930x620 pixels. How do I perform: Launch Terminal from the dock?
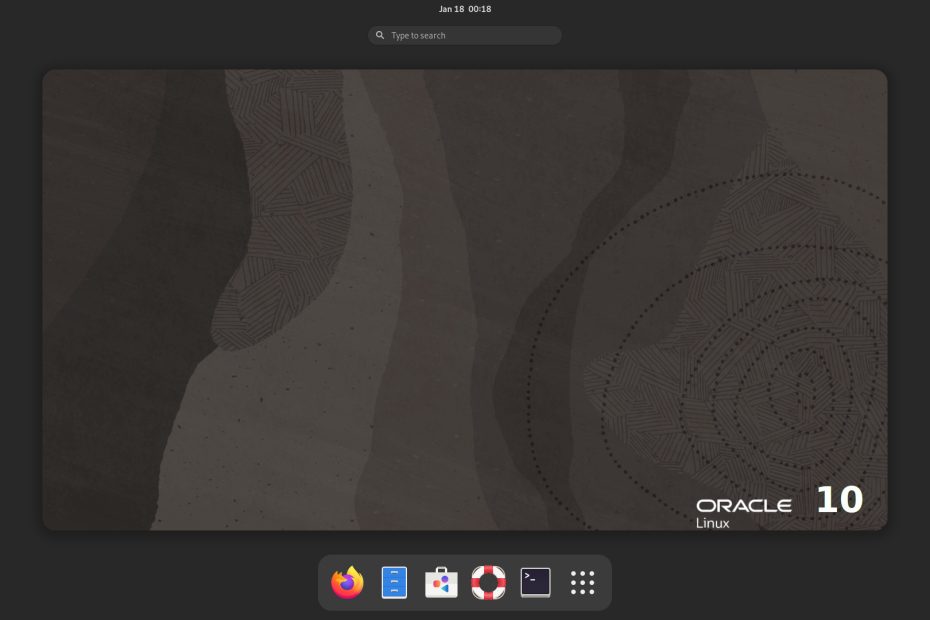pos(536,583)
